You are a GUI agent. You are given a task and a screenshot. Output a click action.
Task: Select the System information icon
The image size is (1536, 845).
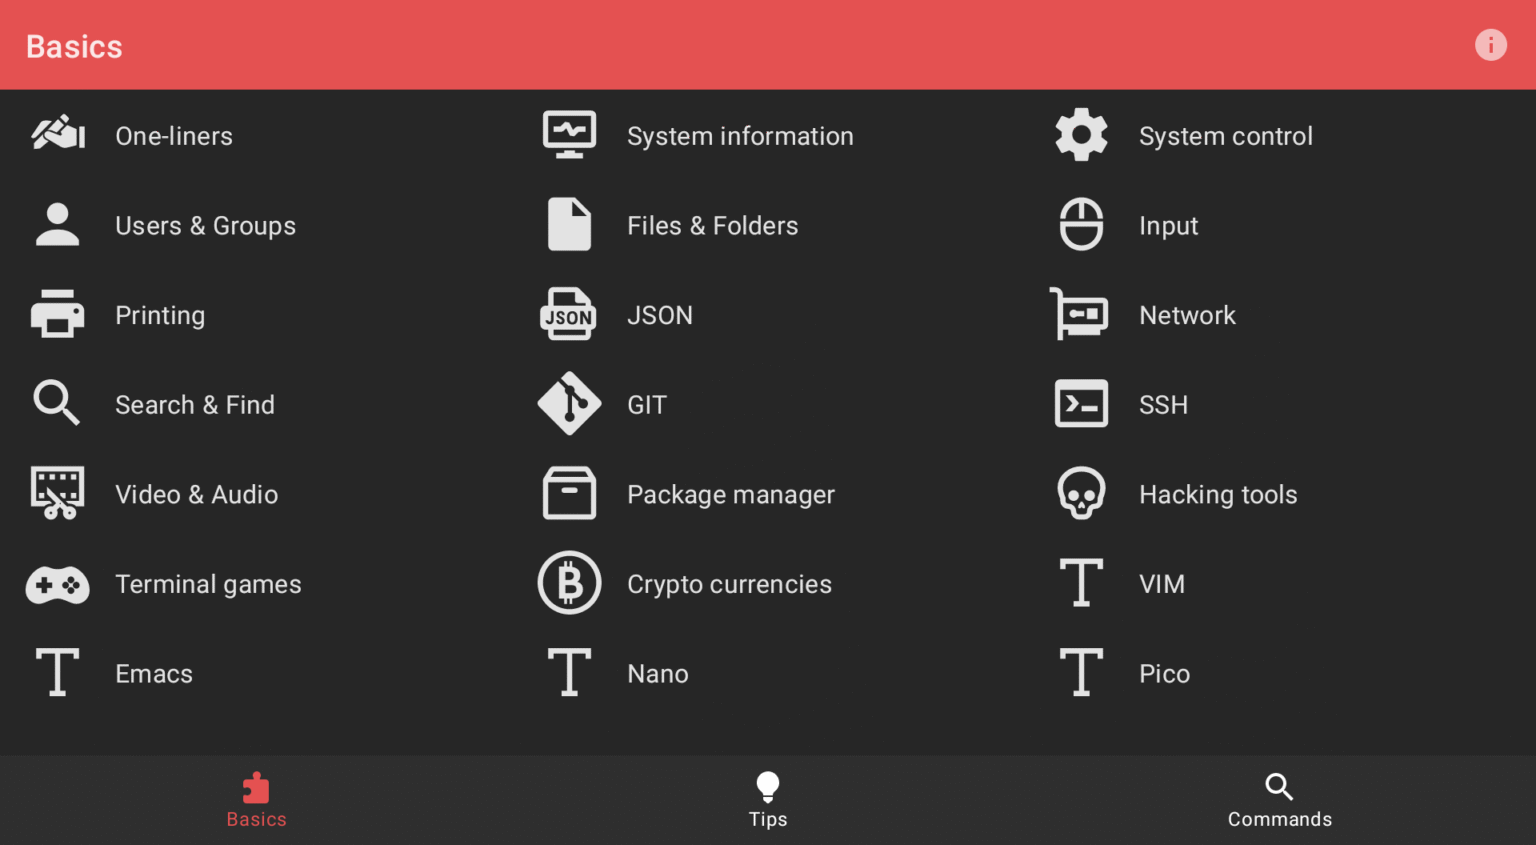569,133
